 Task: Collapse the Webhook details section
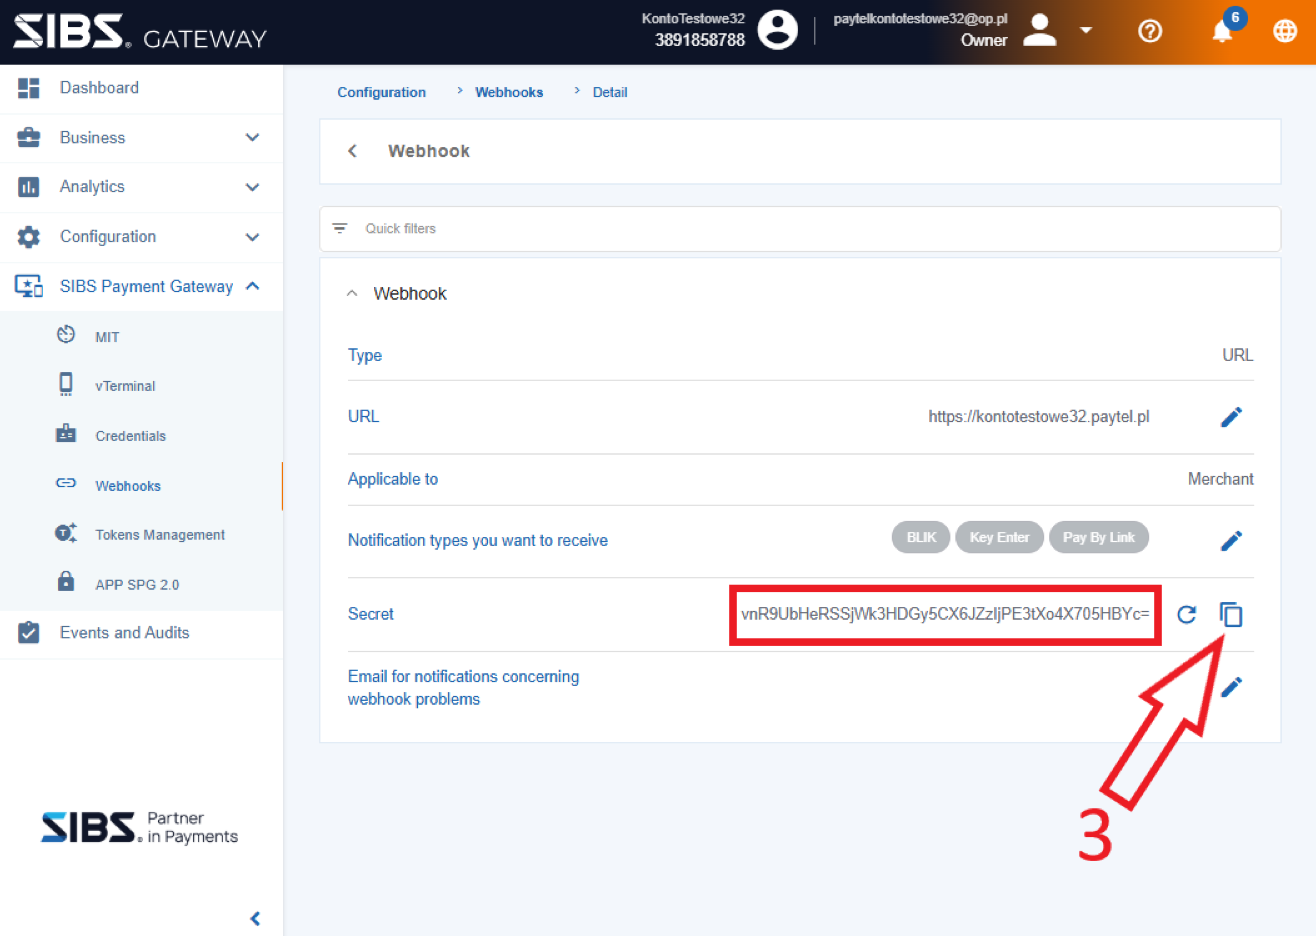click(x=352, y=294)
